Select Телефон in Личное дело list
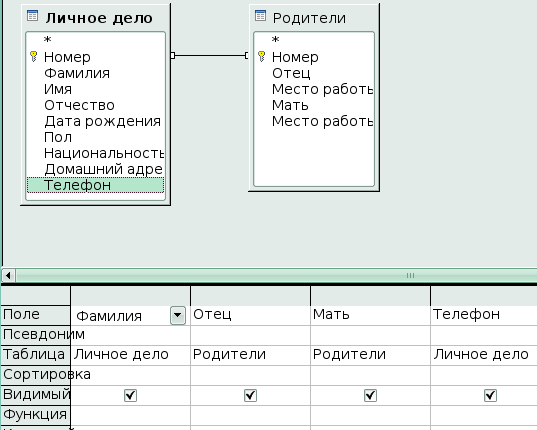This screenshot has width=537, height=430. [96, 185]
